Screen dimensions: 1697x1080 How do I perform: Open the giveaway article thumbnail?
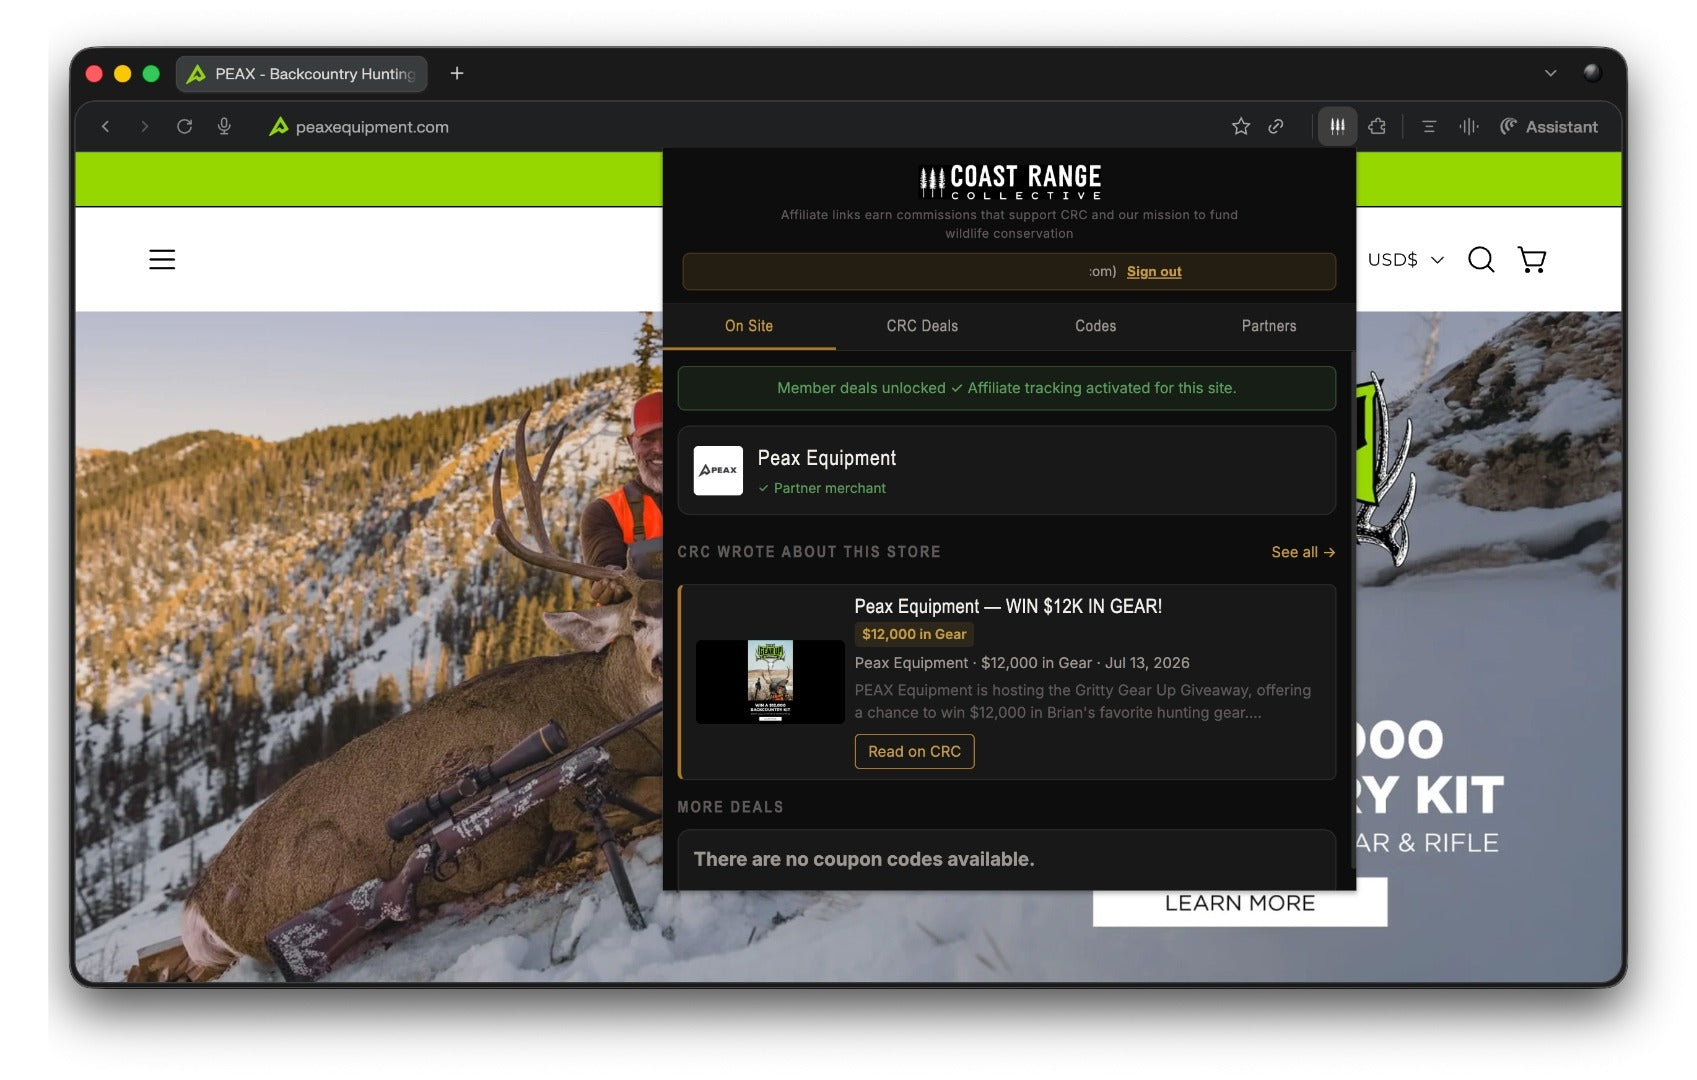tap(770, 682)
